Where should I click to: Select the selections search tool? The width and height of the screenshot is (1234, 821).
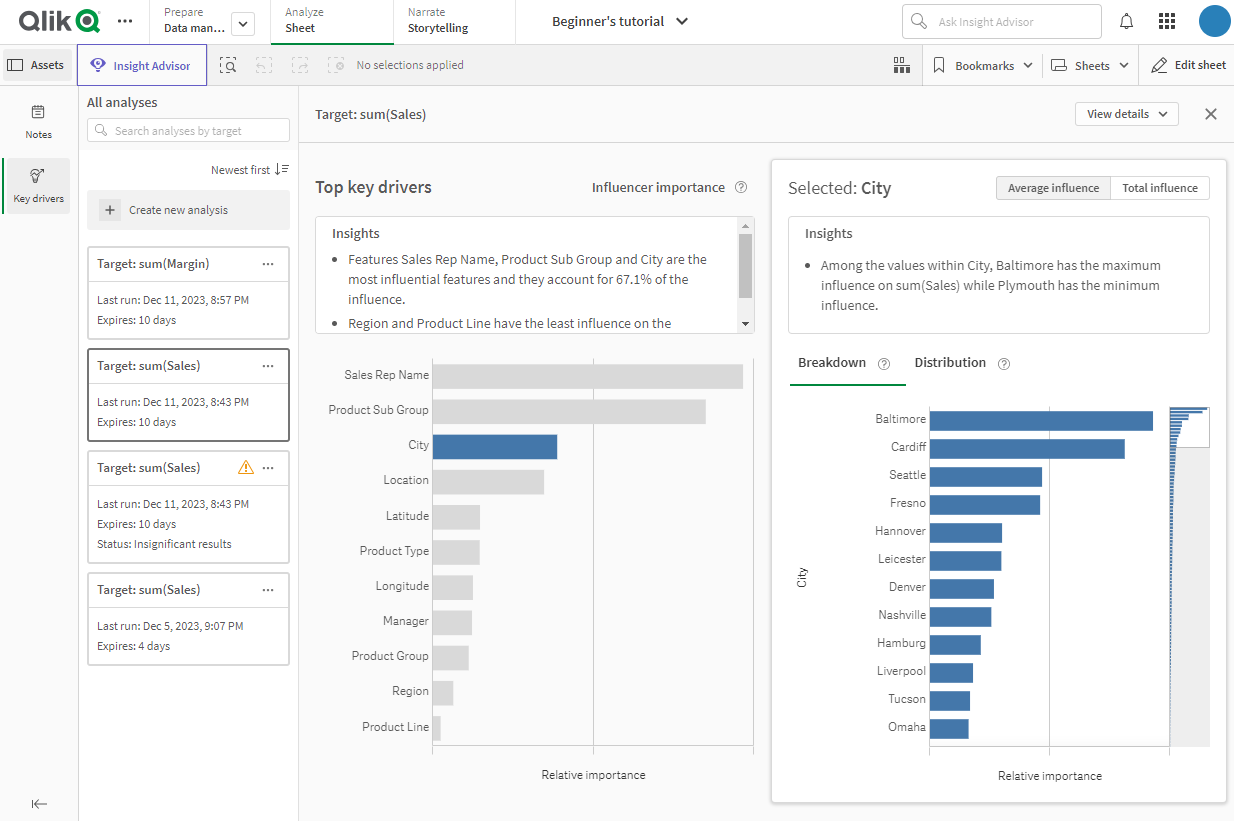228,64
